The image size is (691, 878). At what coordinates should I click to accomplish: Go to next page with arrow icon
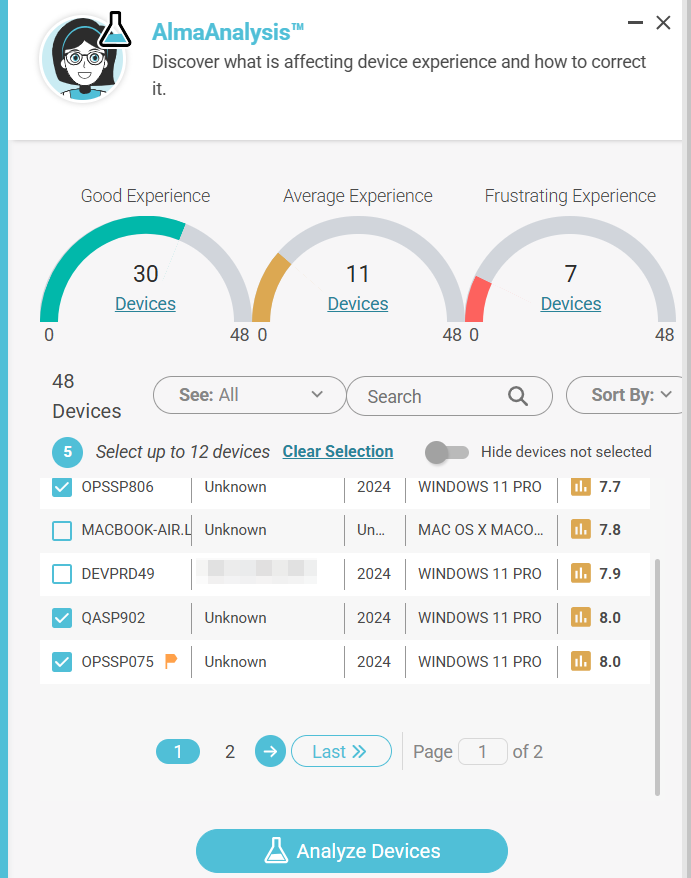tap(270, 751)
